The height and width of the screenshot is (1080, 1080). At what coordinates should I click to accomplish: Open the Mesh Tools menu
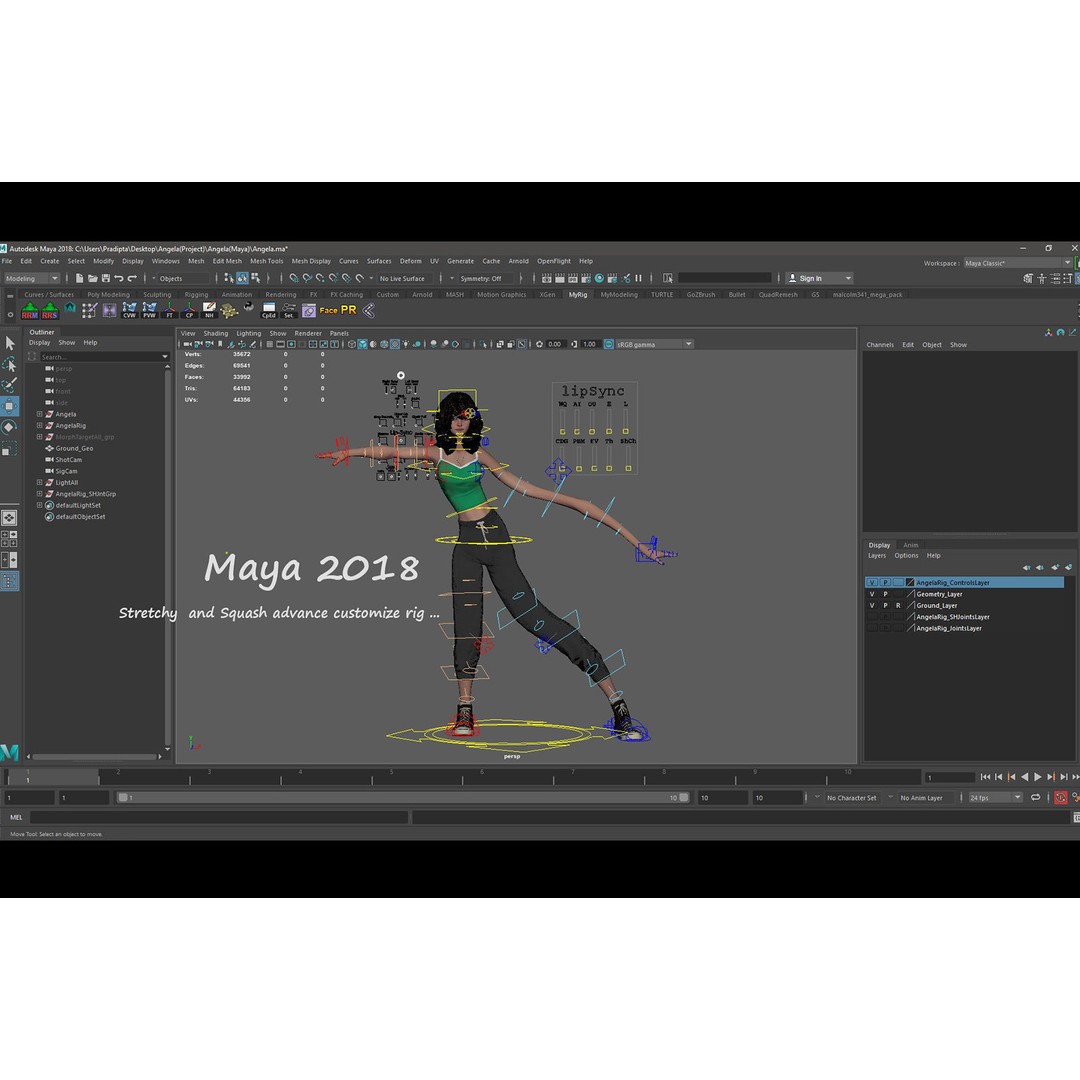coord(267,261)
